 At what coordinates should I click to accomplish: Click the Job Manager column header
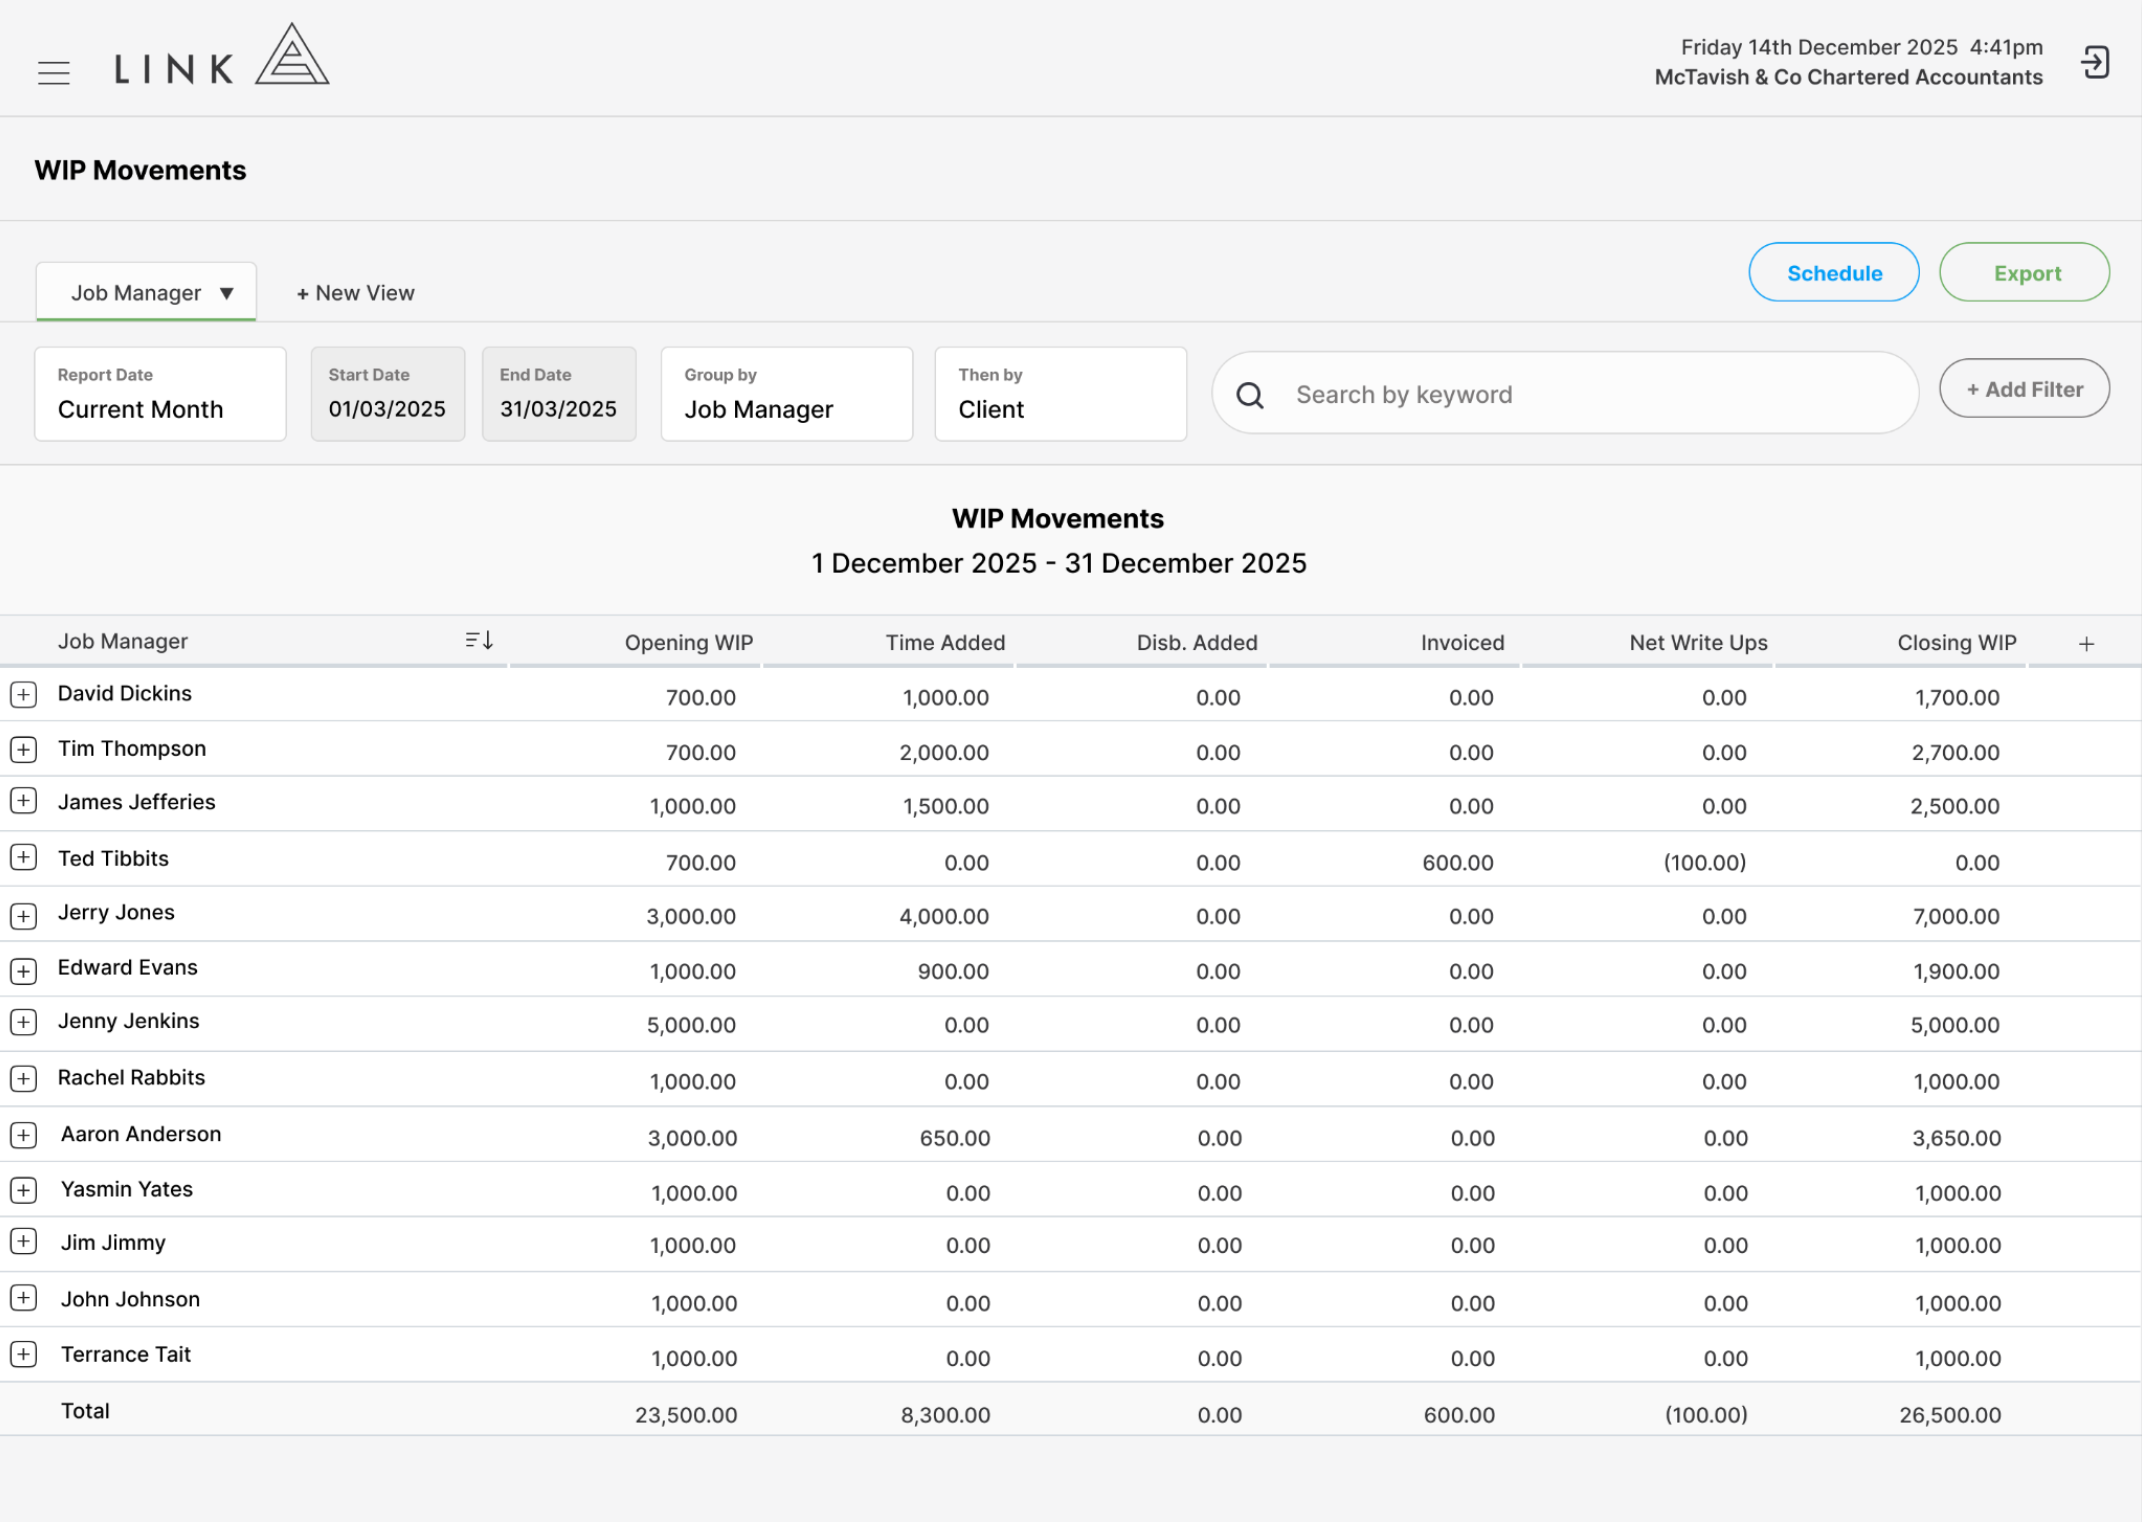123,641
